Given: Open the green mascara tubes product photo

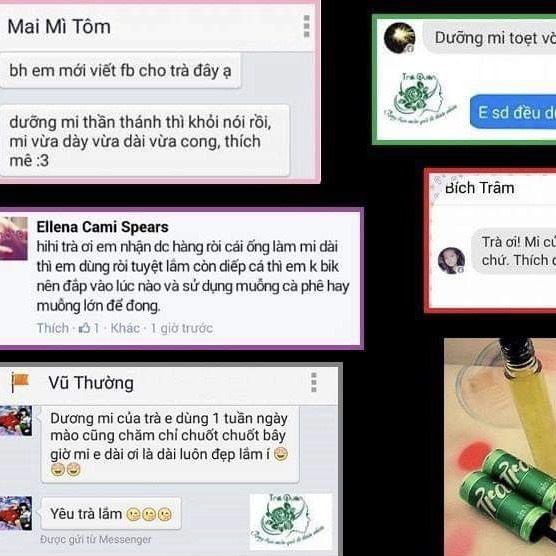Looking at the screenshot, I should click(x=500, y=447).
